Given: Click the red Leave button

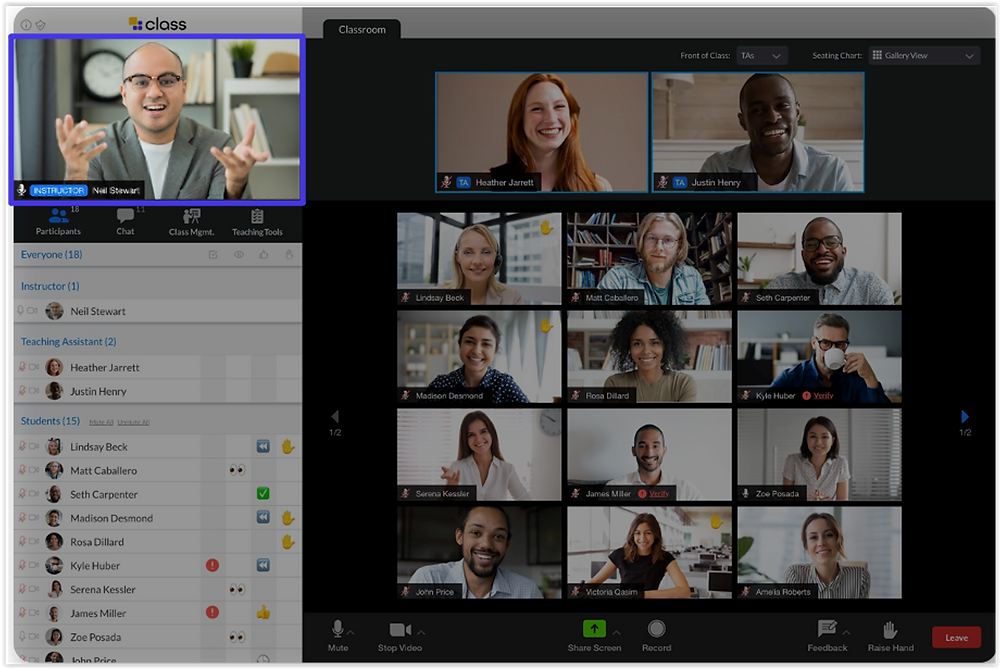Looking at the screenshot, I should (956, 637).
